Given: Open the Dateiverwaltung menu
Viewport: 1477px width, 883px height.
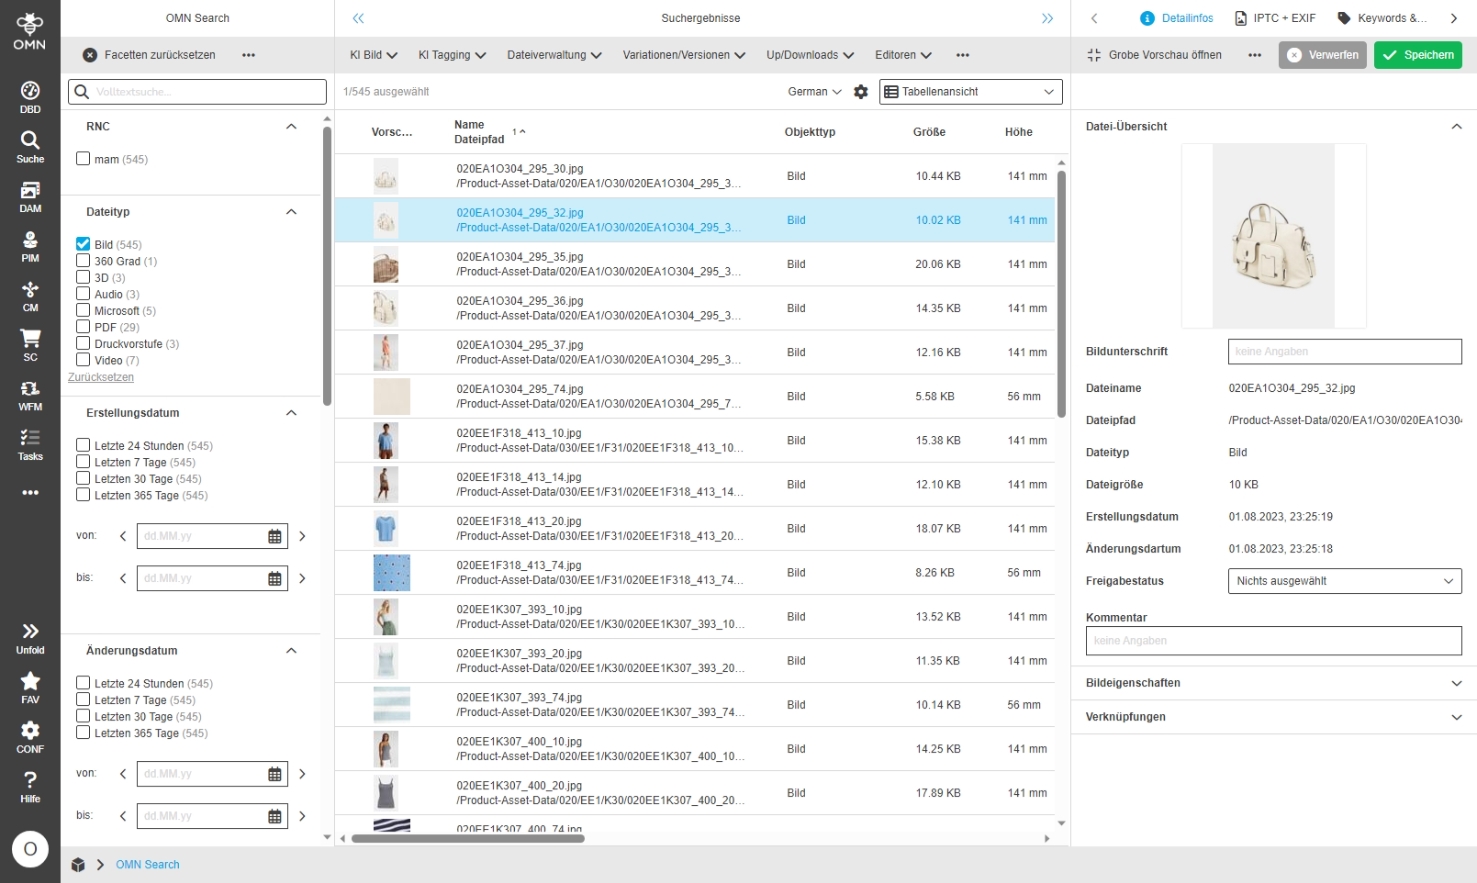Looking at the screenshot, I should 553,55.
